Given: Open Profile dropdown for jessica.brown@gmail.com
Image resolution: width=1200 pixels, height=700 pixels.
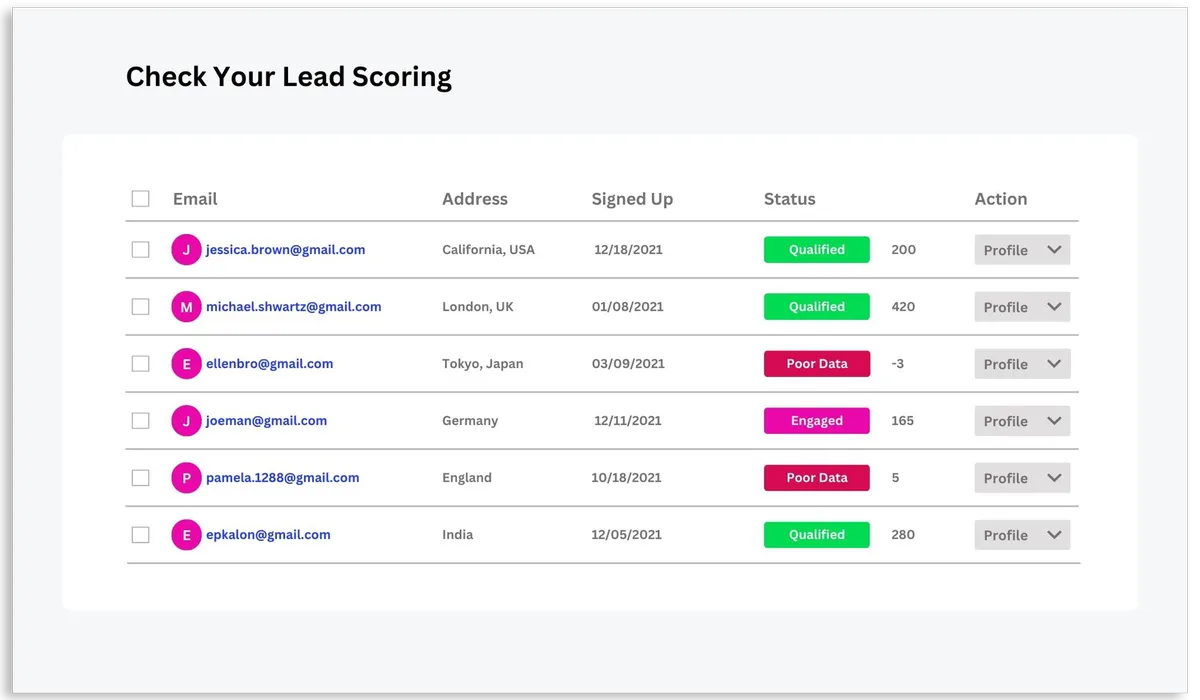Looking at the screenshot, I should pyautogui.click(x=1022, y=250).
